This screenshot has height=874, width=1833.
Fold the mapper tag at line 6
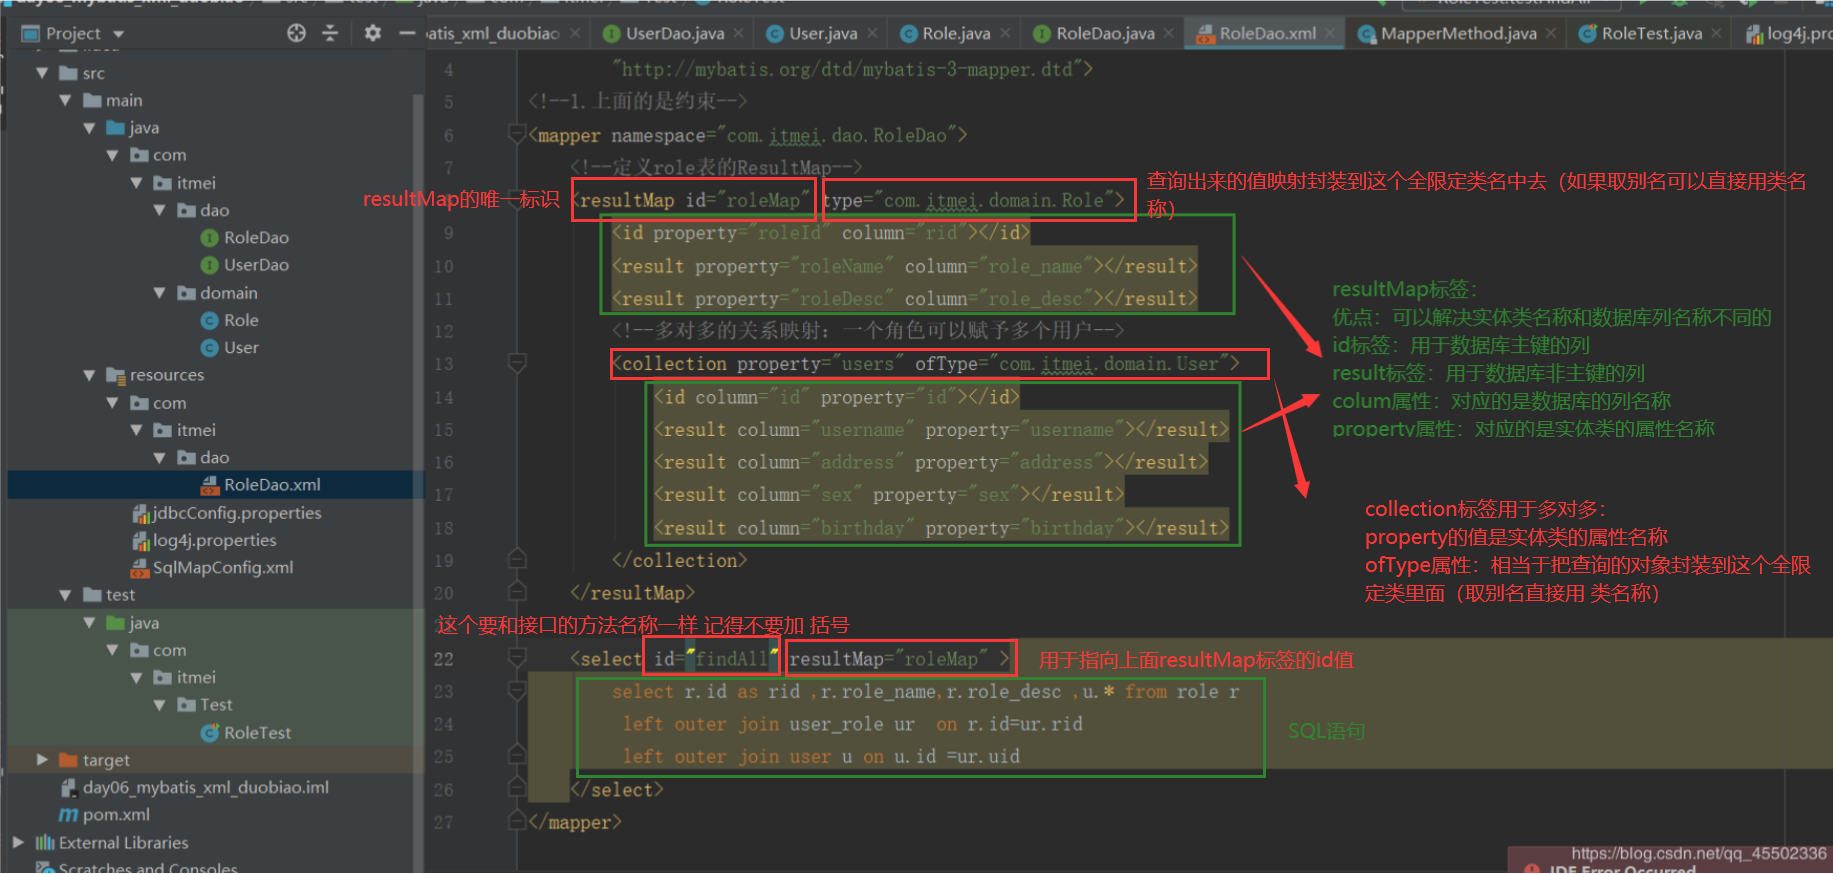(x=517, y=133)
